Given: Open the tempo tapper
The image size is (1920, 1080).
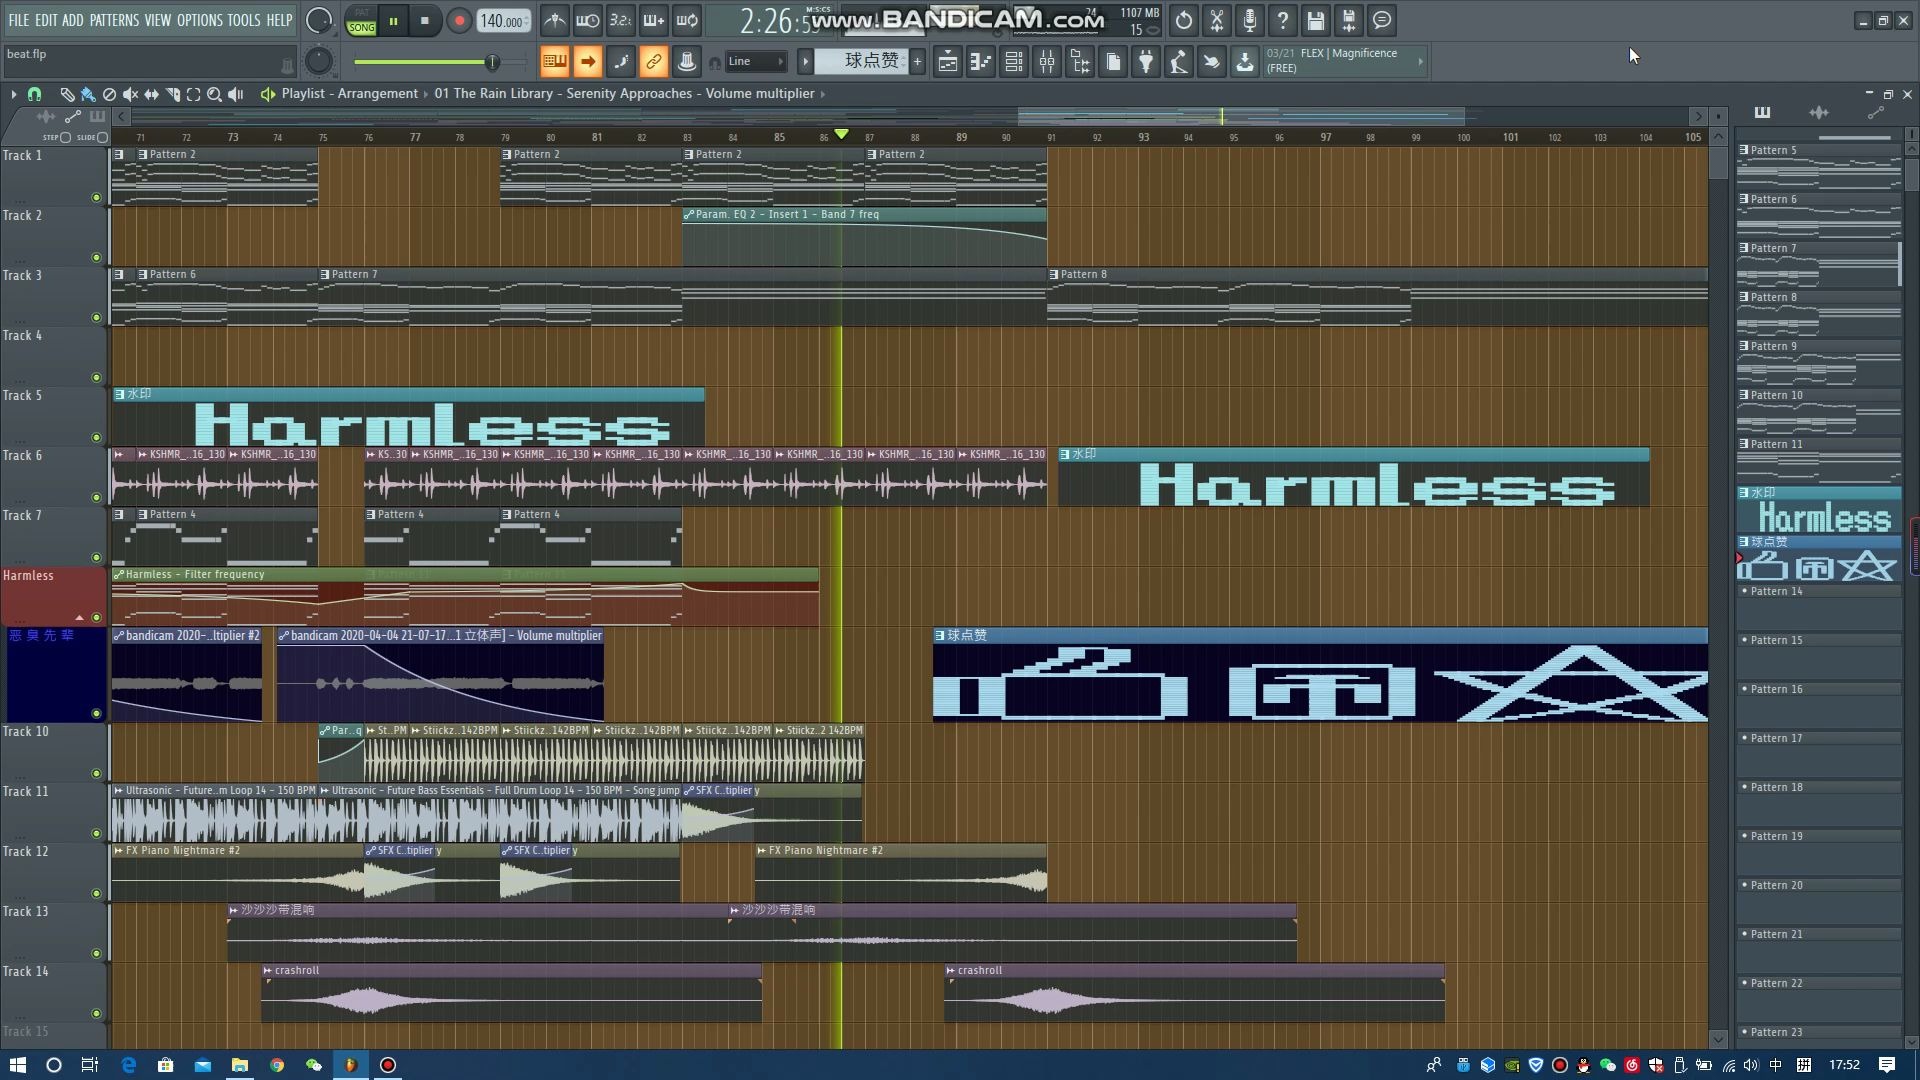Looking at the screenshot, I should 1179,62.
